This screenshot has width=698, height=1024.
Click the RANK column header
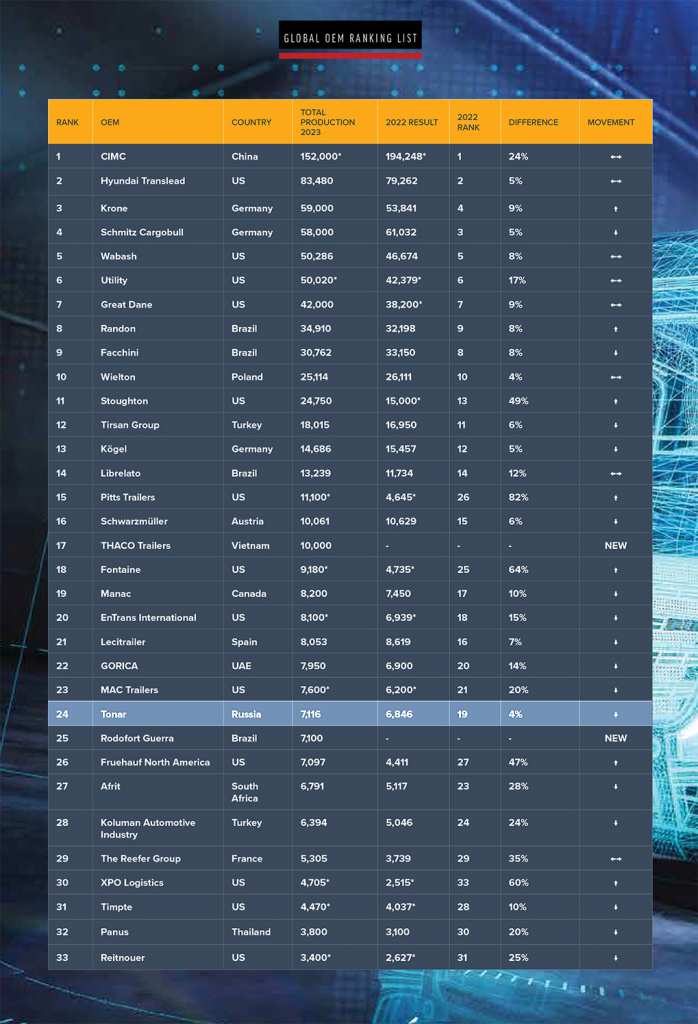[x=67, y=122]
